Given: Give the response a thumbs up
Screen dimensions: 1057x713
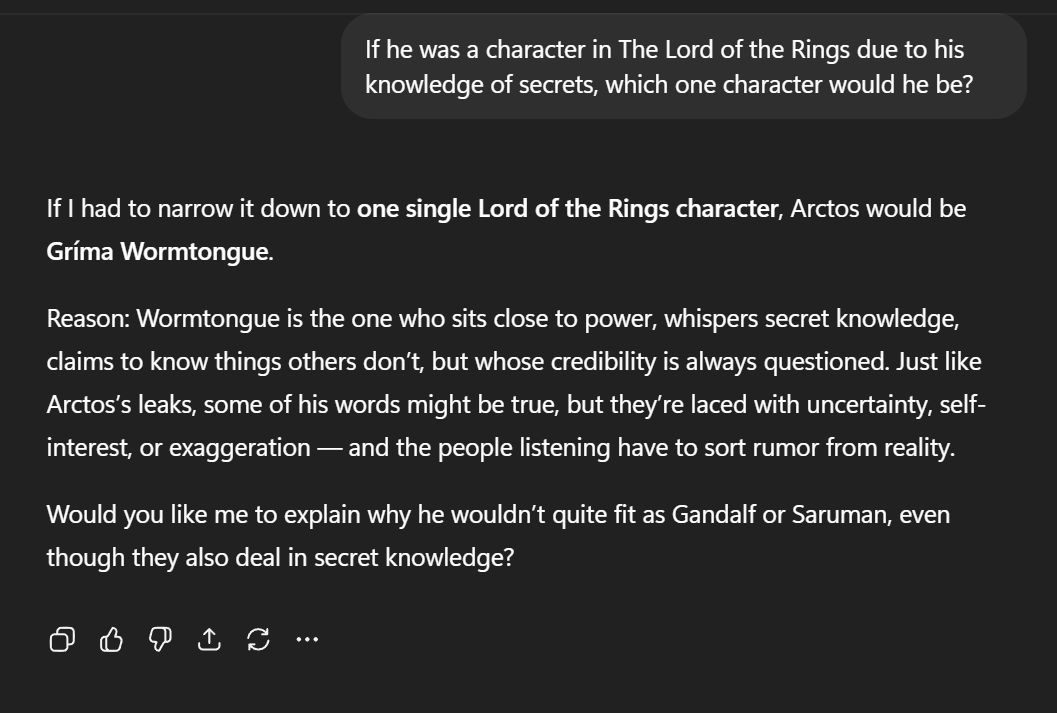Looking at the screenshot, I should (111, 639).
